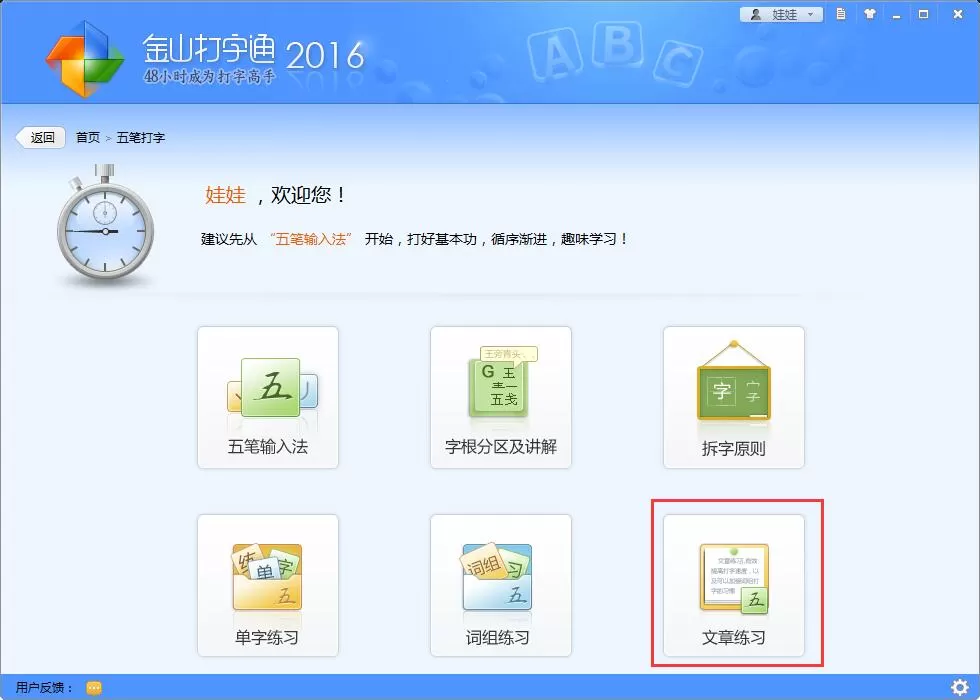Click the orange “五笔输入法” link text
The height and width of the screenshot is (700, 980).
[311, 239]
